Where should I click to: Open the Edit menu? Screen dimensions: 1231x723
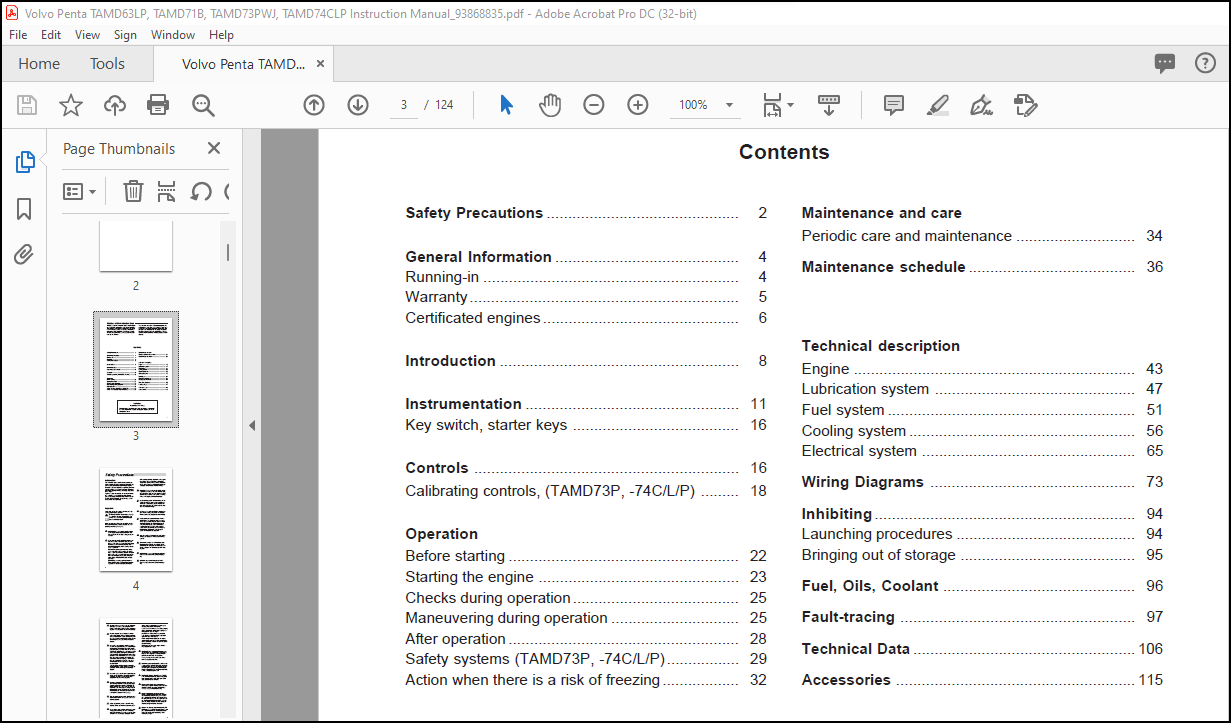coord(51,34)
